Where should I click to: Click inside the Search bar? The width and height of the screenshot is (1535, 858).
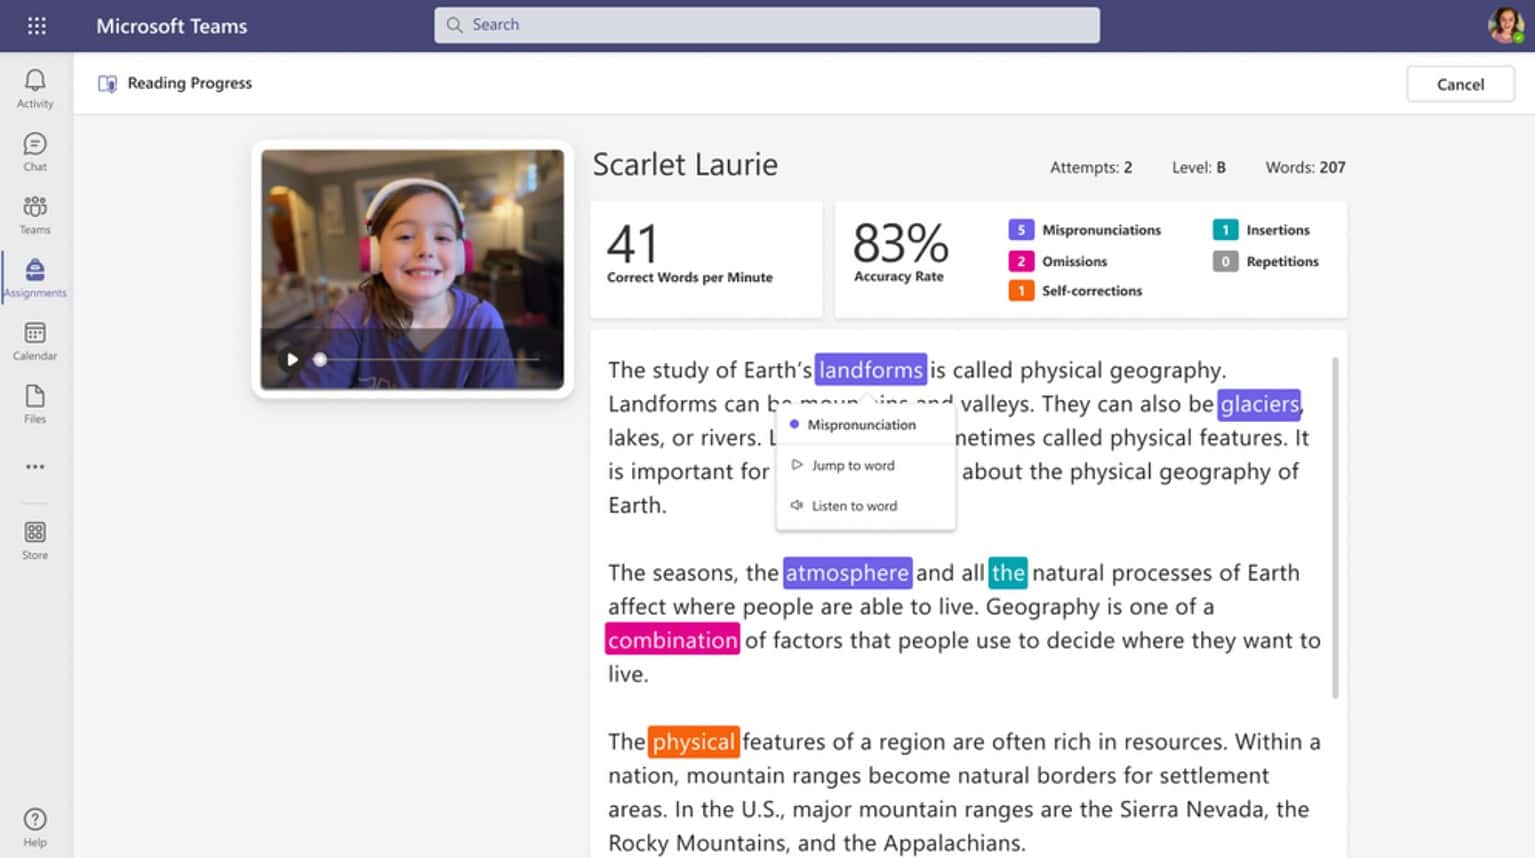pos(766,25)
